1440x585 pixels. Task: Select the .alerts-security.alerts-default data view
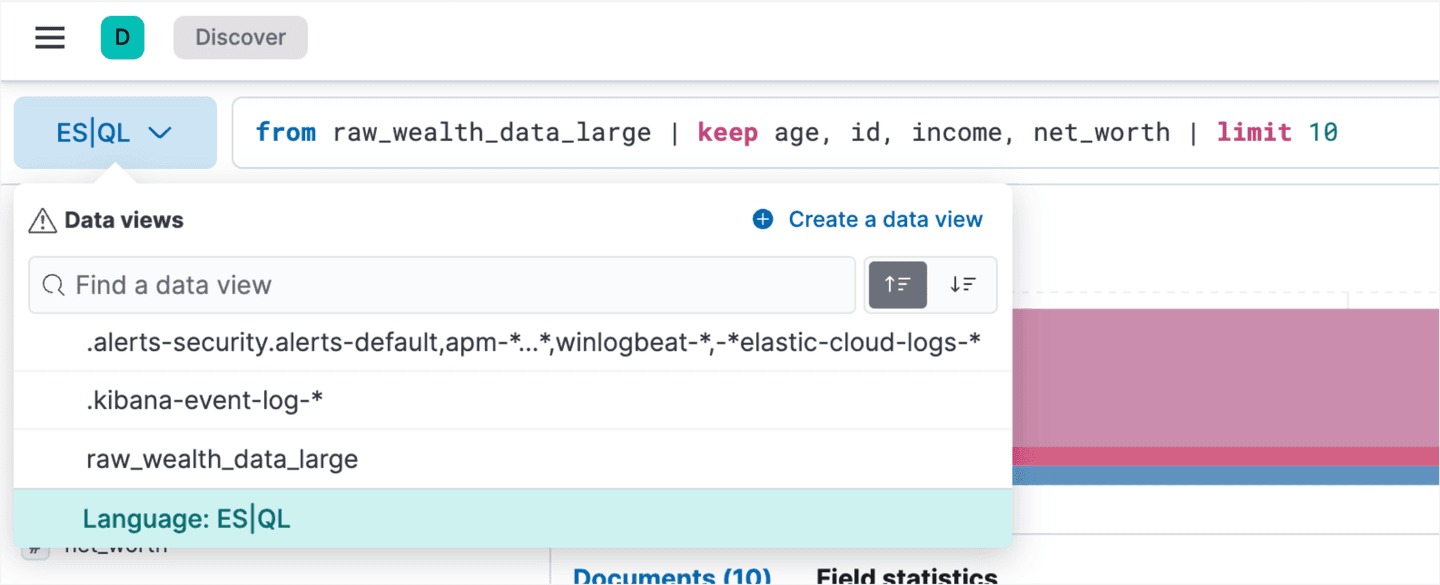[532, 343]
